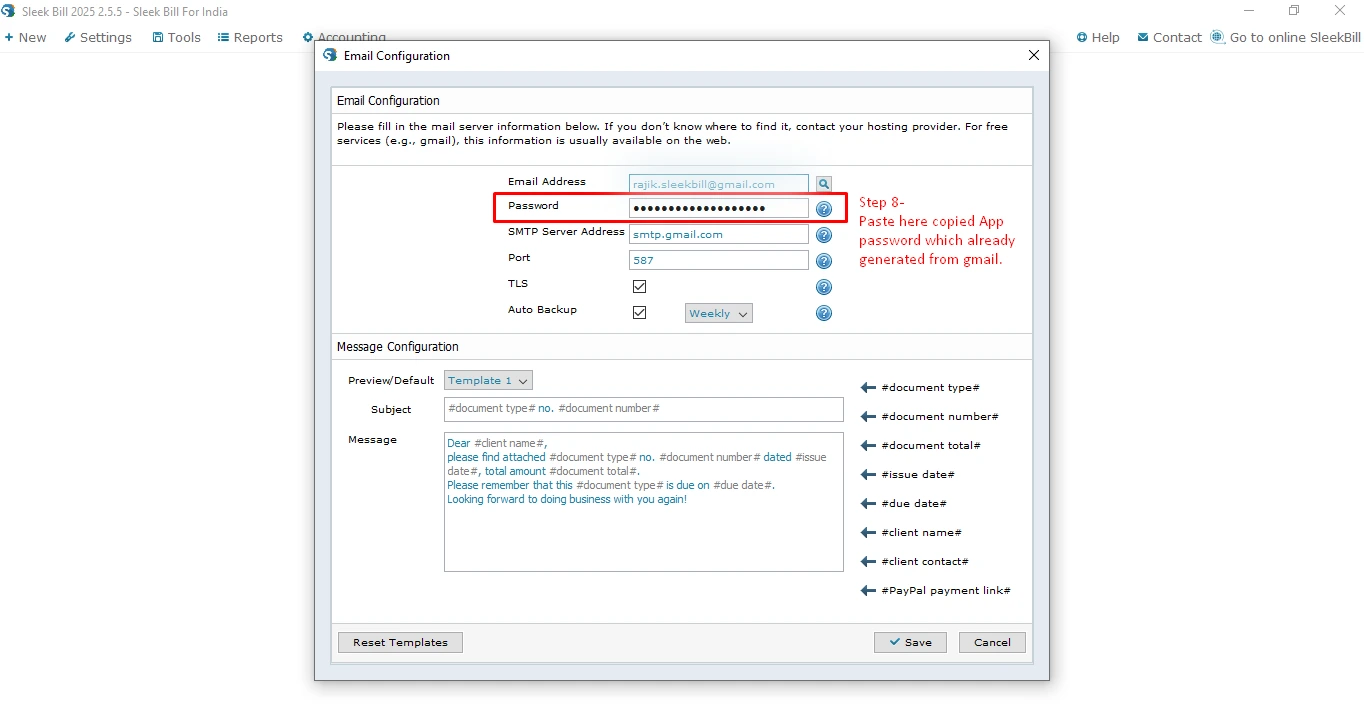Click the search icon beside Email Address
This screenshot has height=727, width=1364.
click(823, 184)
